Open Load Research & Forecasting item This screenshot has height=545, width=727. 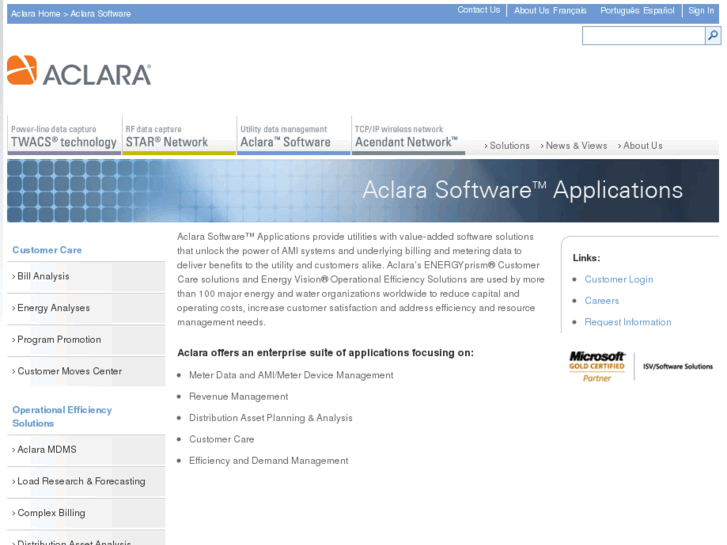click(x=86, y=481)
